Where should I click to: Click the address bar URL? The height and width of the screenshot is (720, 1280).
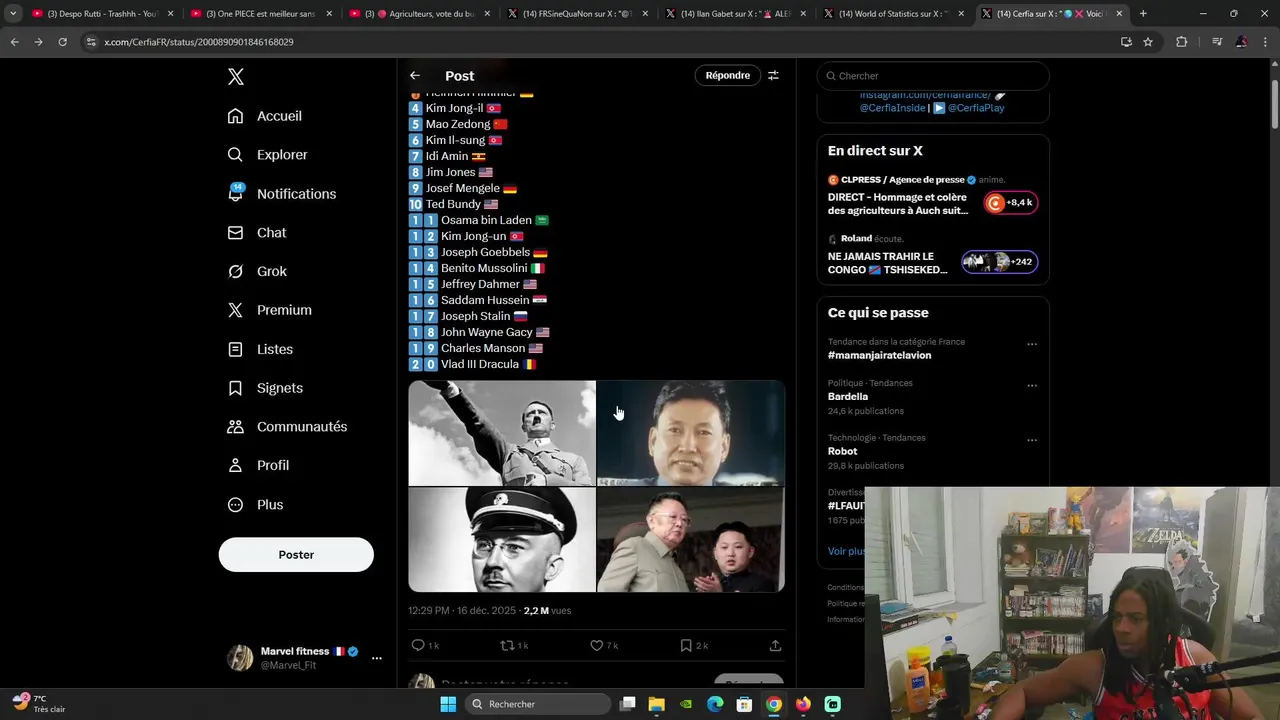click(x=199, y=42)
